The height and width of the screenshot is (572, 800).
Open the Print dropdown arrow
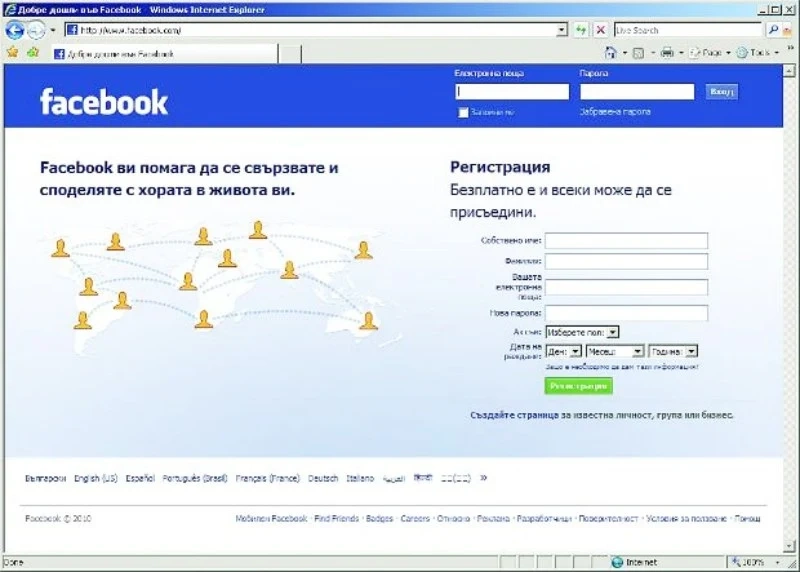coord(681,53)
